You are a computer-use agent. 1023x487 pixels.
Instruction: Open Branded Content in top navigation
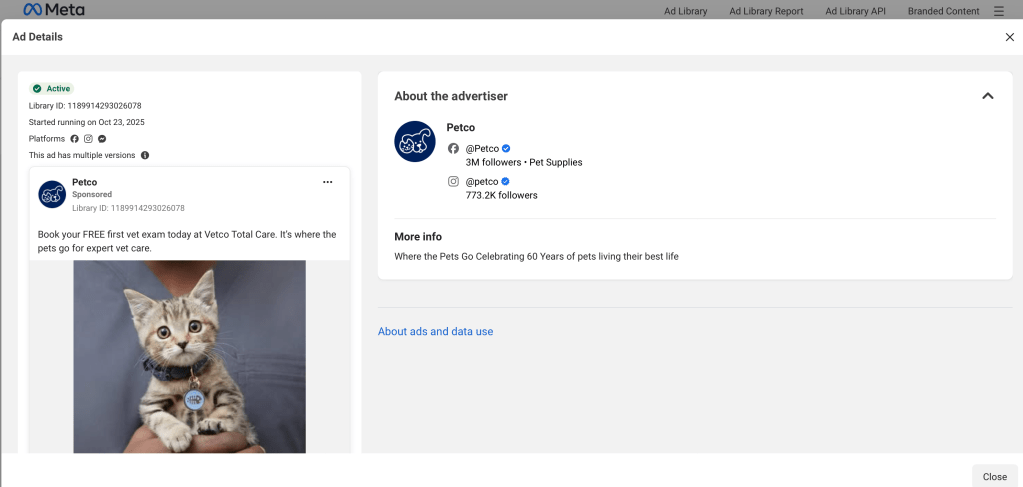click(943, 11)
